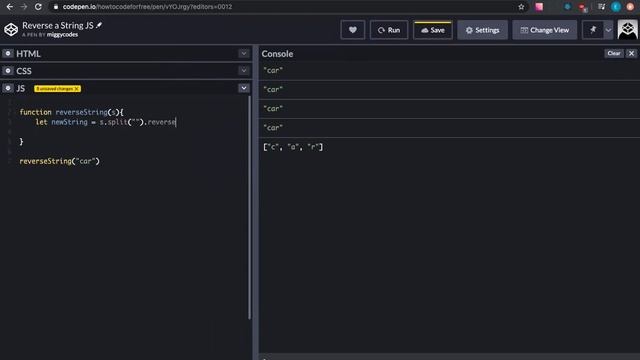Select the ["c", "a", "r"] console output

tap(293, 147)
